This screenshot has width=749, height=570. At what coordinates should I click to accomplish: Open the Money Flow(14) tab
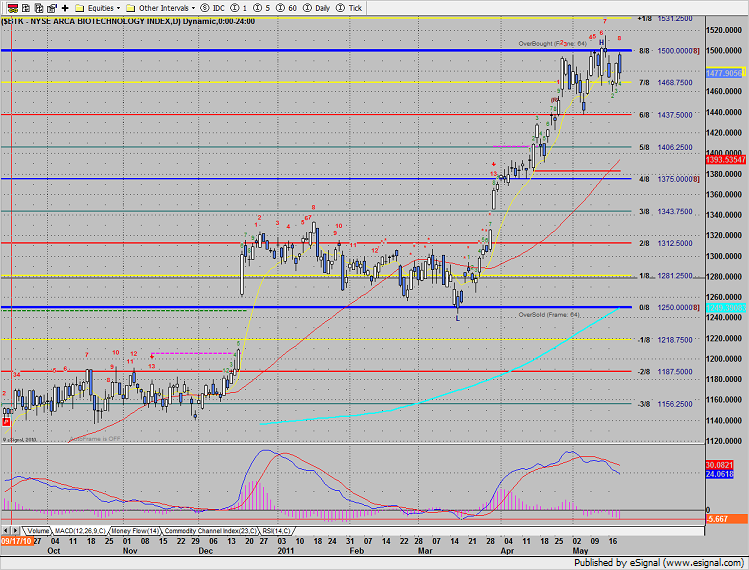coord(135,531)
